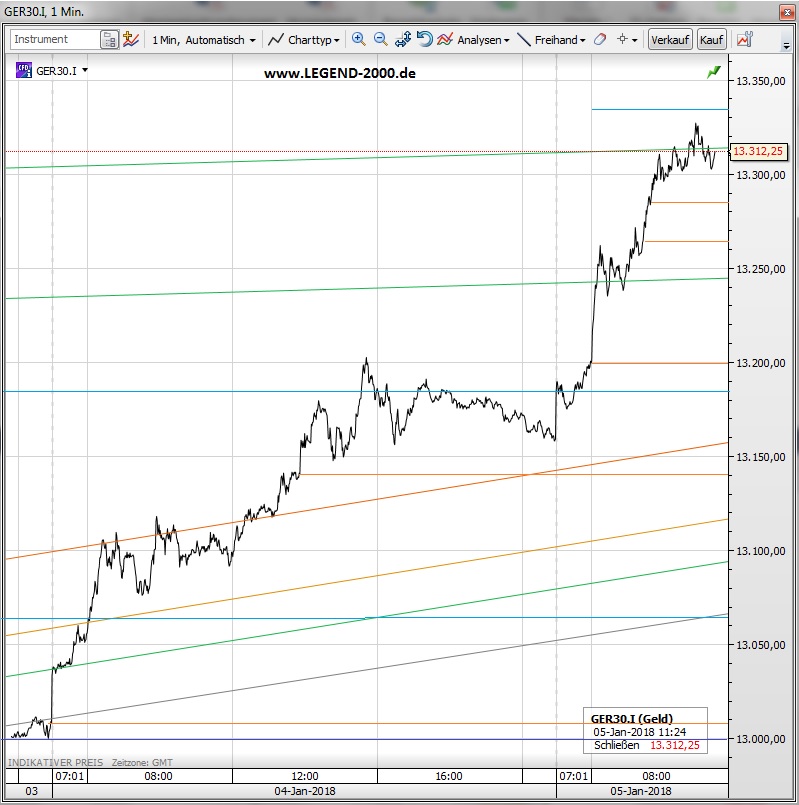Click the indicator icon beside Analysen
Image resolution: width=799 pixels, height=805 pixels.
445,40
